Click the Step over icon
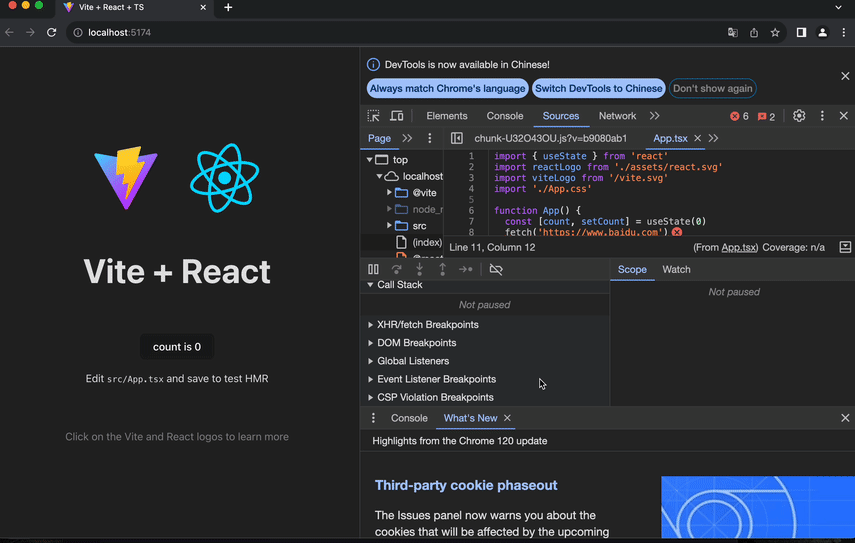 pos(396,269)
